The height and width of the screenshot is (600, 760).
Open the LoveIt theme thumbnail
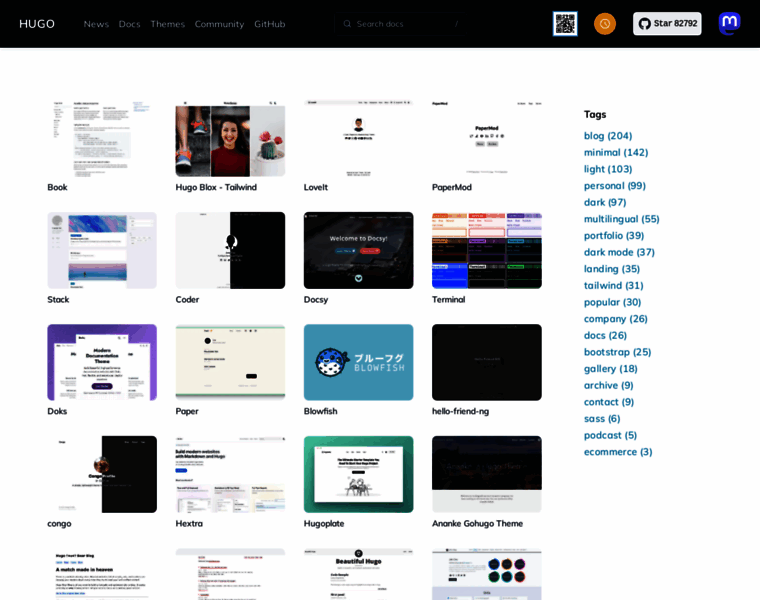(359, 139)
